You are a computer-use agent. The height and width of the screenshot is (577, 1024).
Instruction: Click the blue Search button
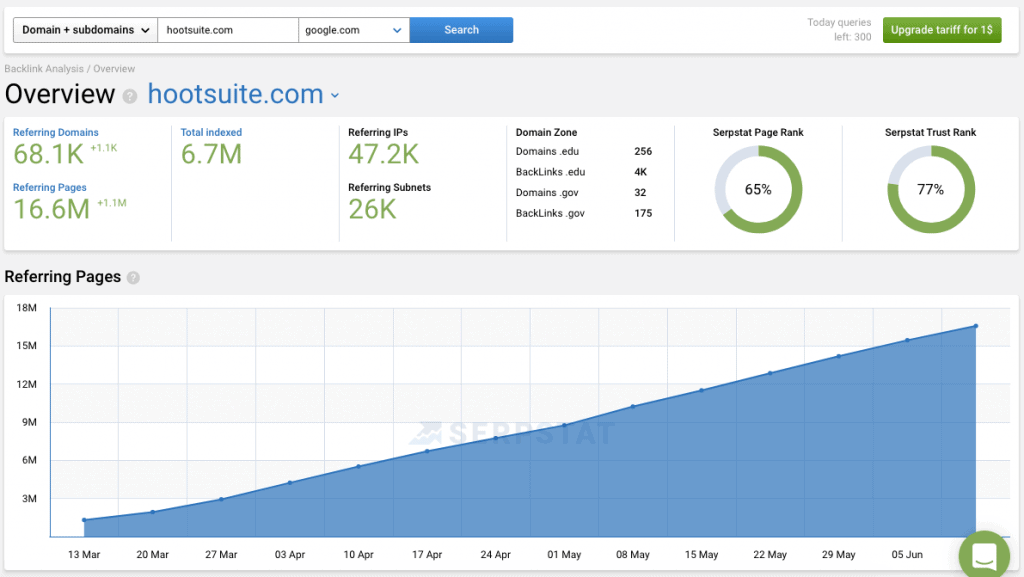click(461, 30)
